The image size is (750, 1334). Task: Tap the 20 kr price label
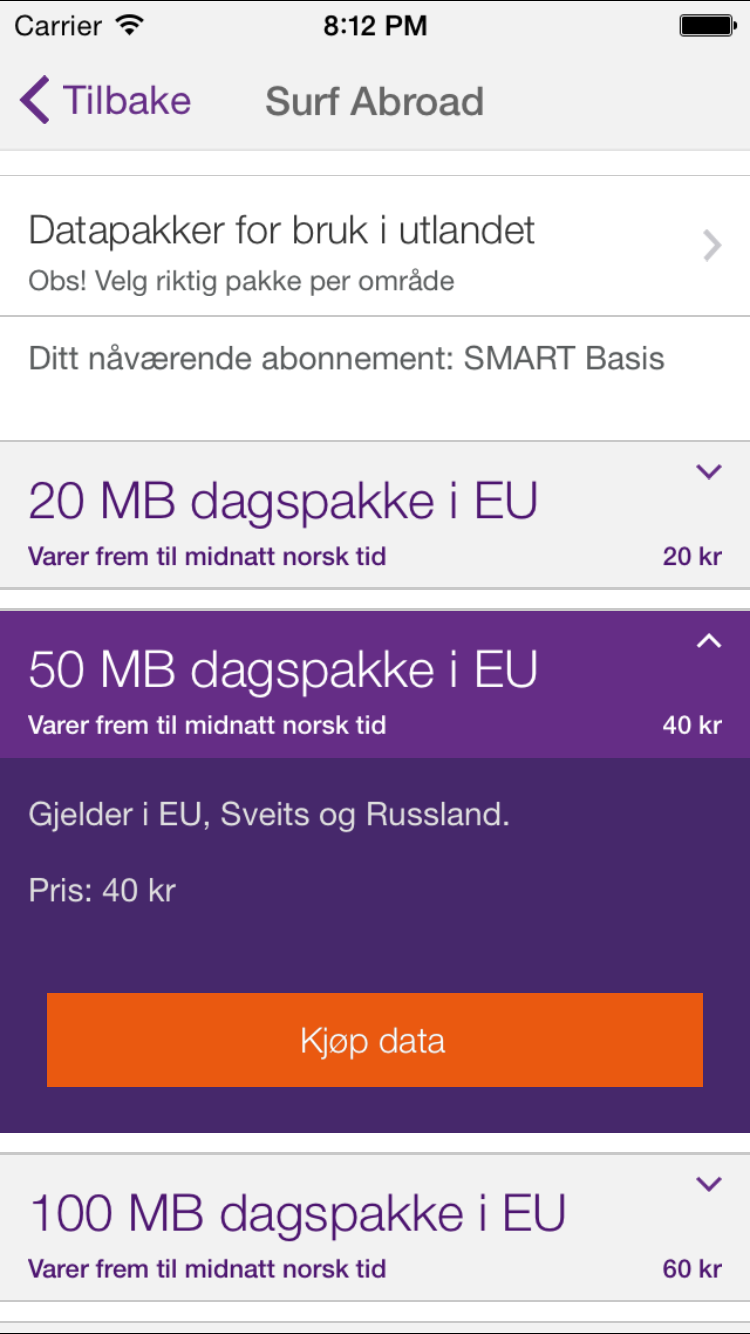tap(691, 556)
